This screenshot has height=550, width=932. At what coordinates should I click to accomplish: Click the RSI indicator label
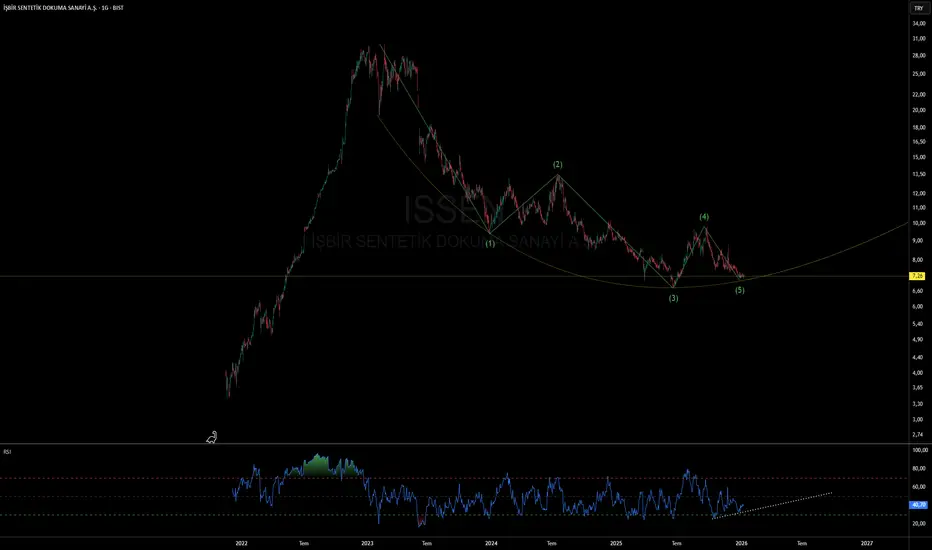pos(7,452)
